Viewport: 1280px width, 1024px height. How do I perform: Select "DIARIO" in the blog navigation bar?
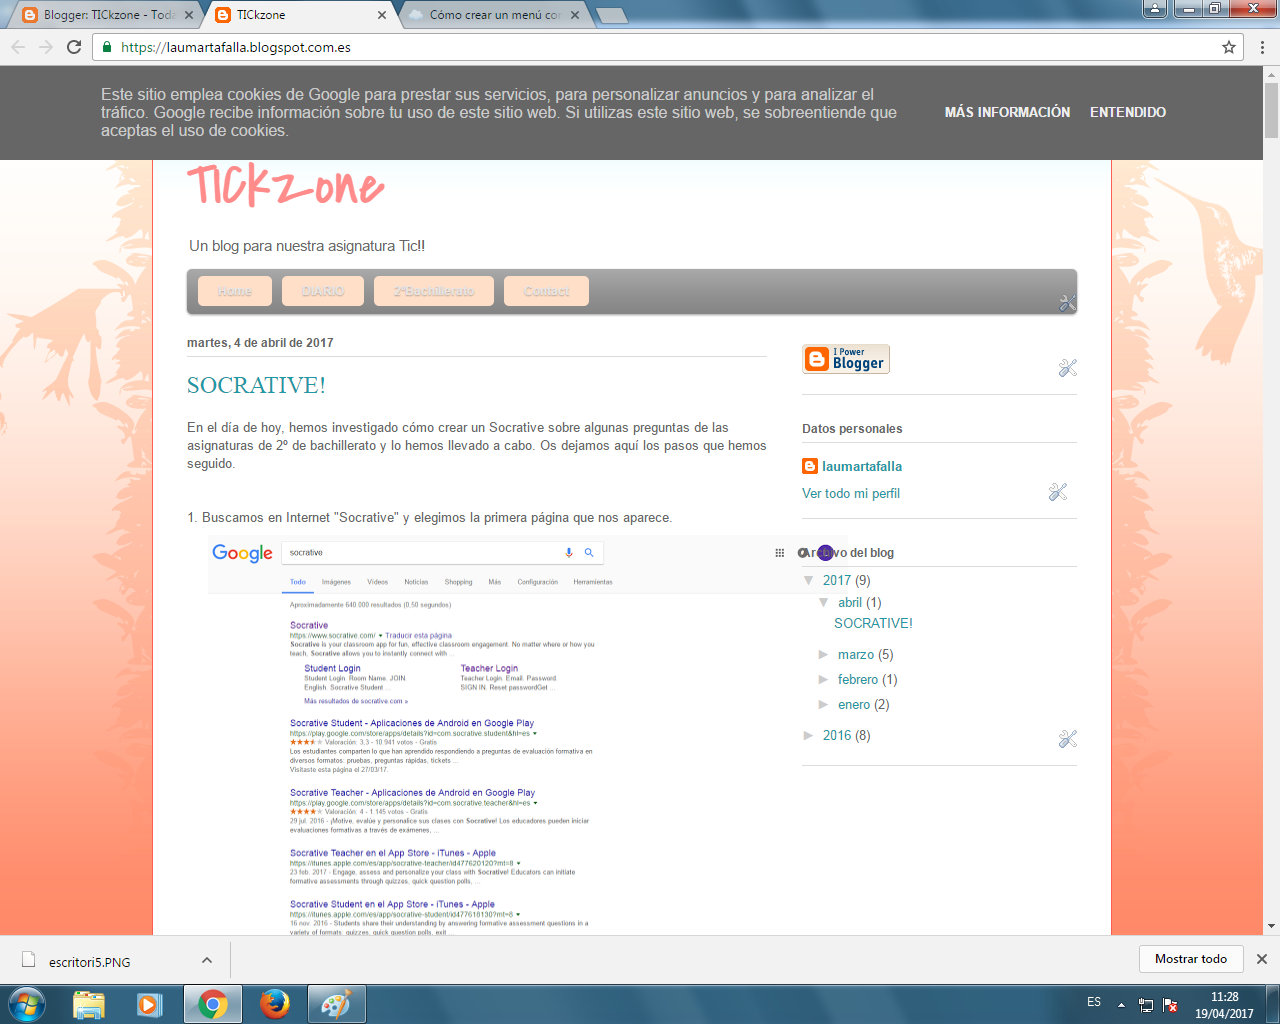tap(325, 291)
